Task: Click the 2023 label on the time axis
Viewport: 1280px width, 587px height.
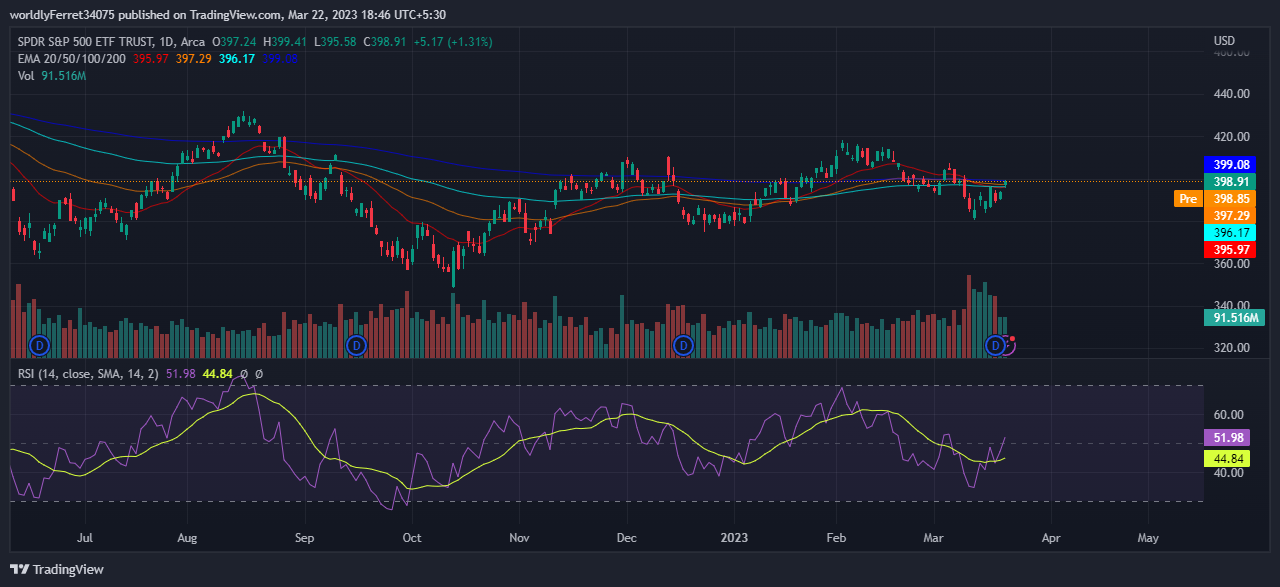Action: [x=735, y=538]
